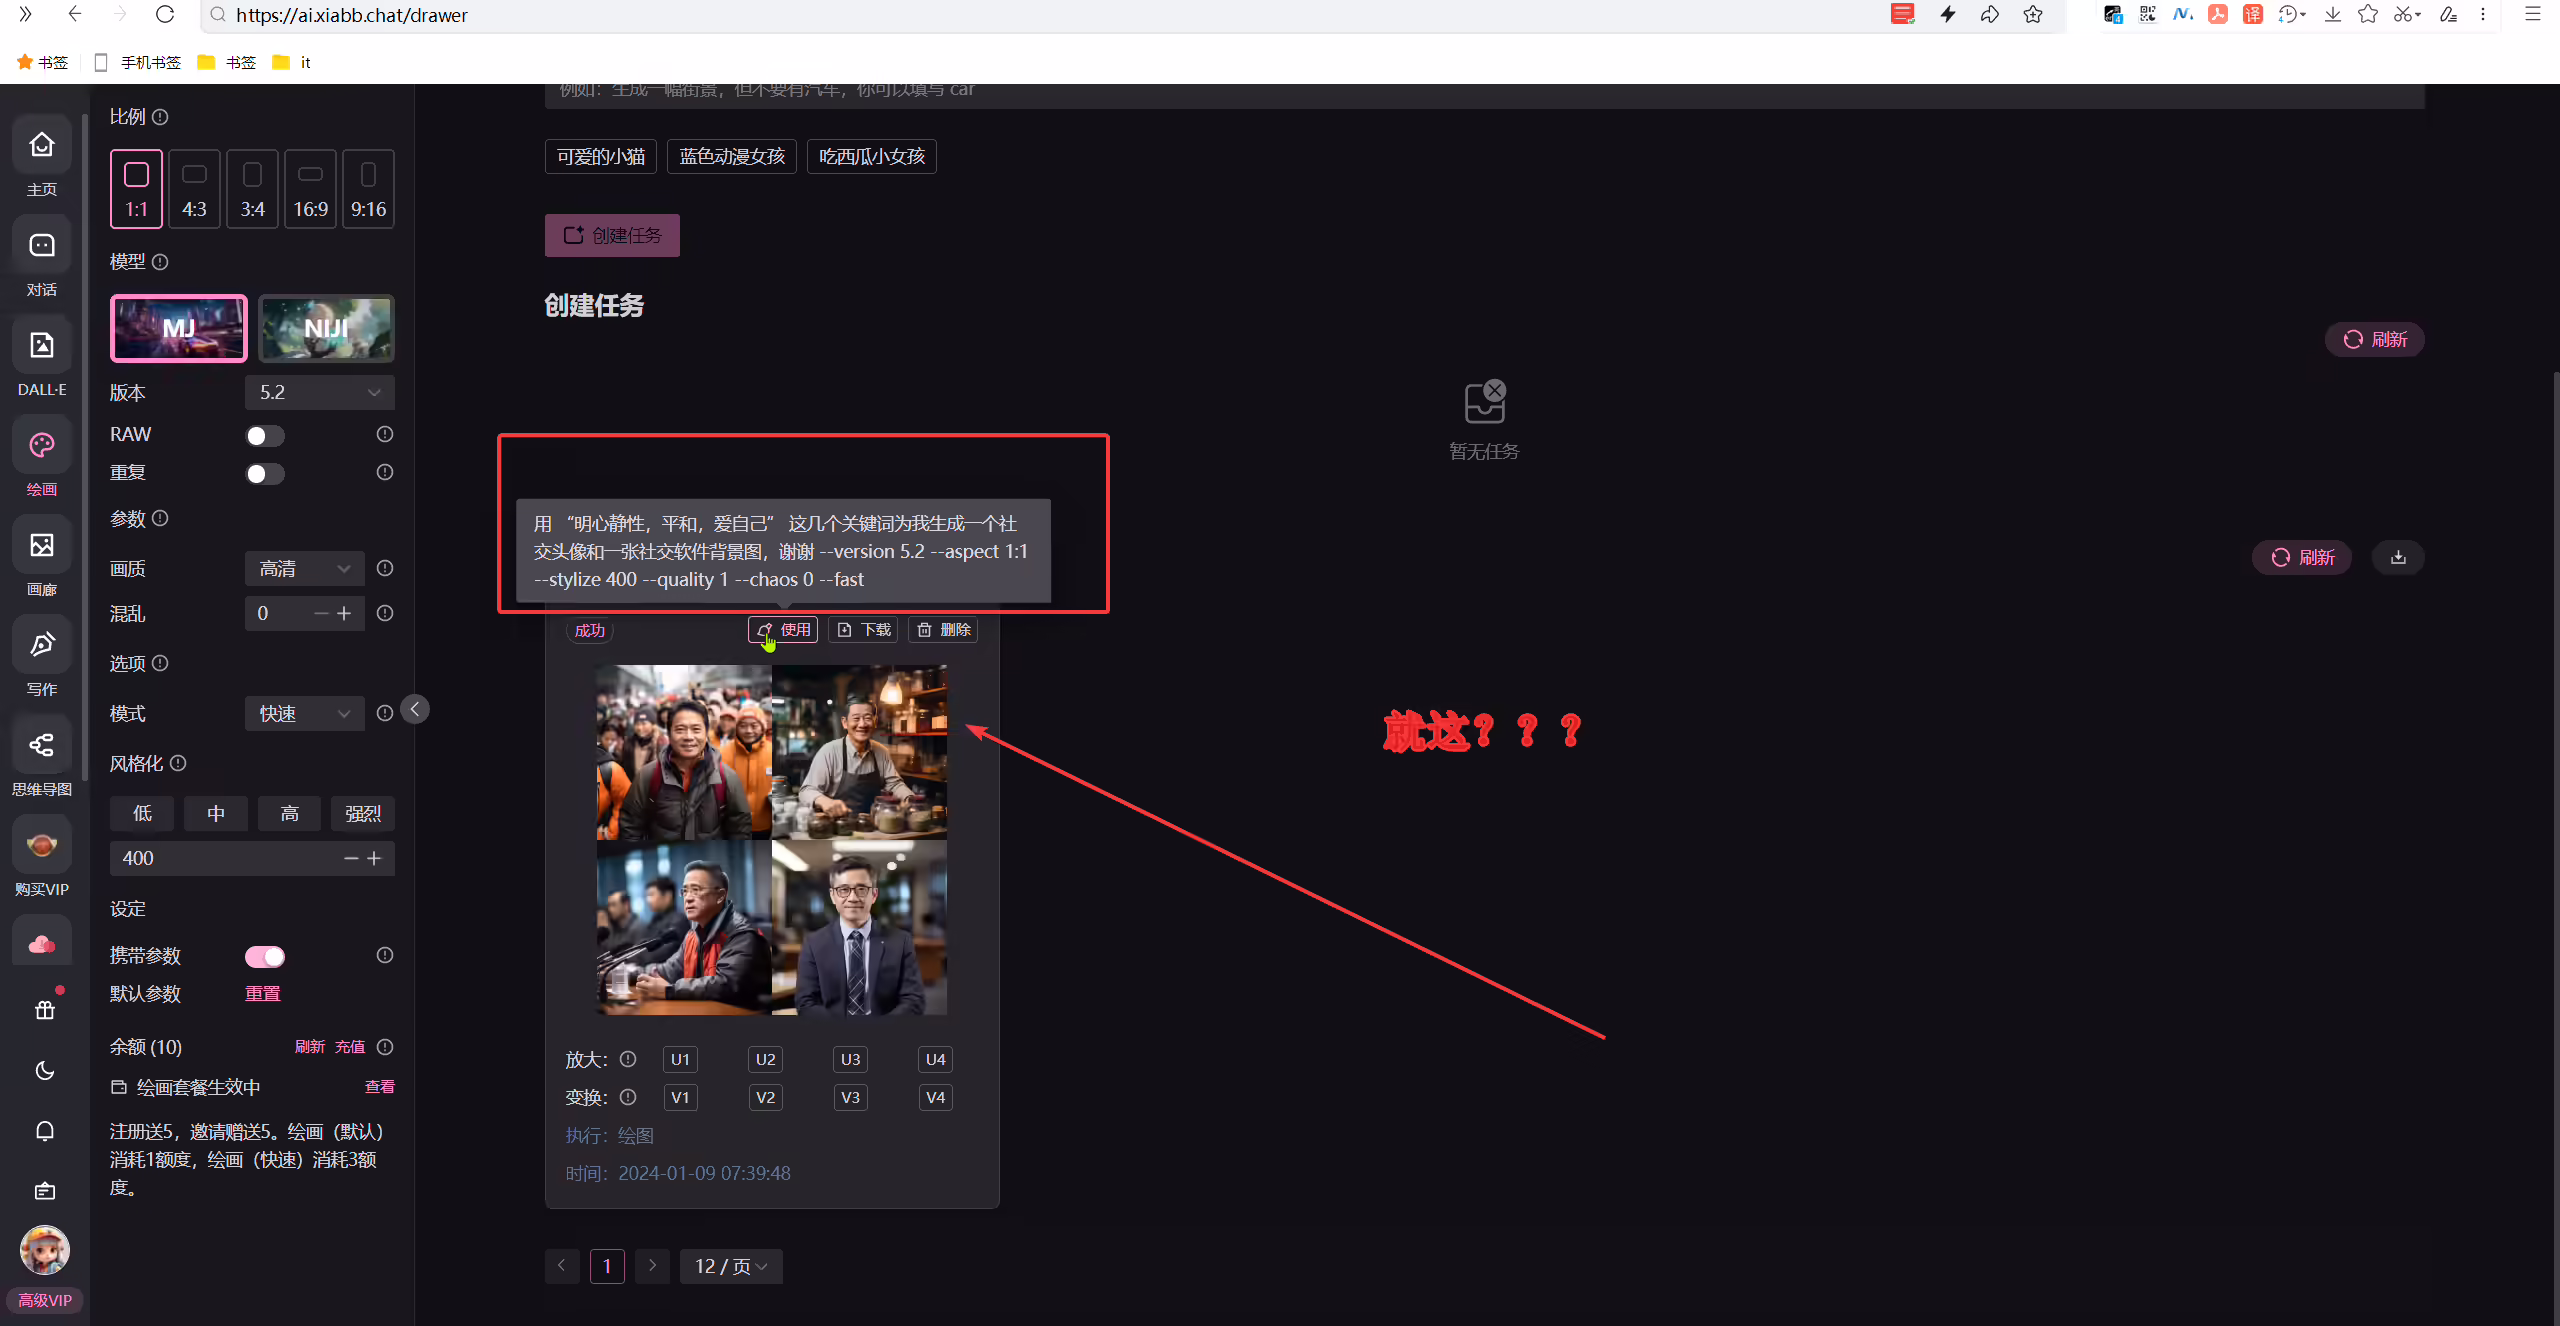Screen dimensions: 2560x1326
Task: Open the 版本 5.2 dropdown
Action: (x=320, y=392)
